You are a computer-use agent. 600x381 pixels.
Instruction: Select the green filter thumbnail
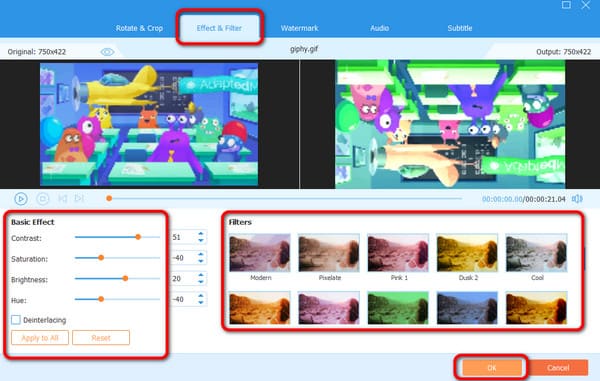pos(398,308)
